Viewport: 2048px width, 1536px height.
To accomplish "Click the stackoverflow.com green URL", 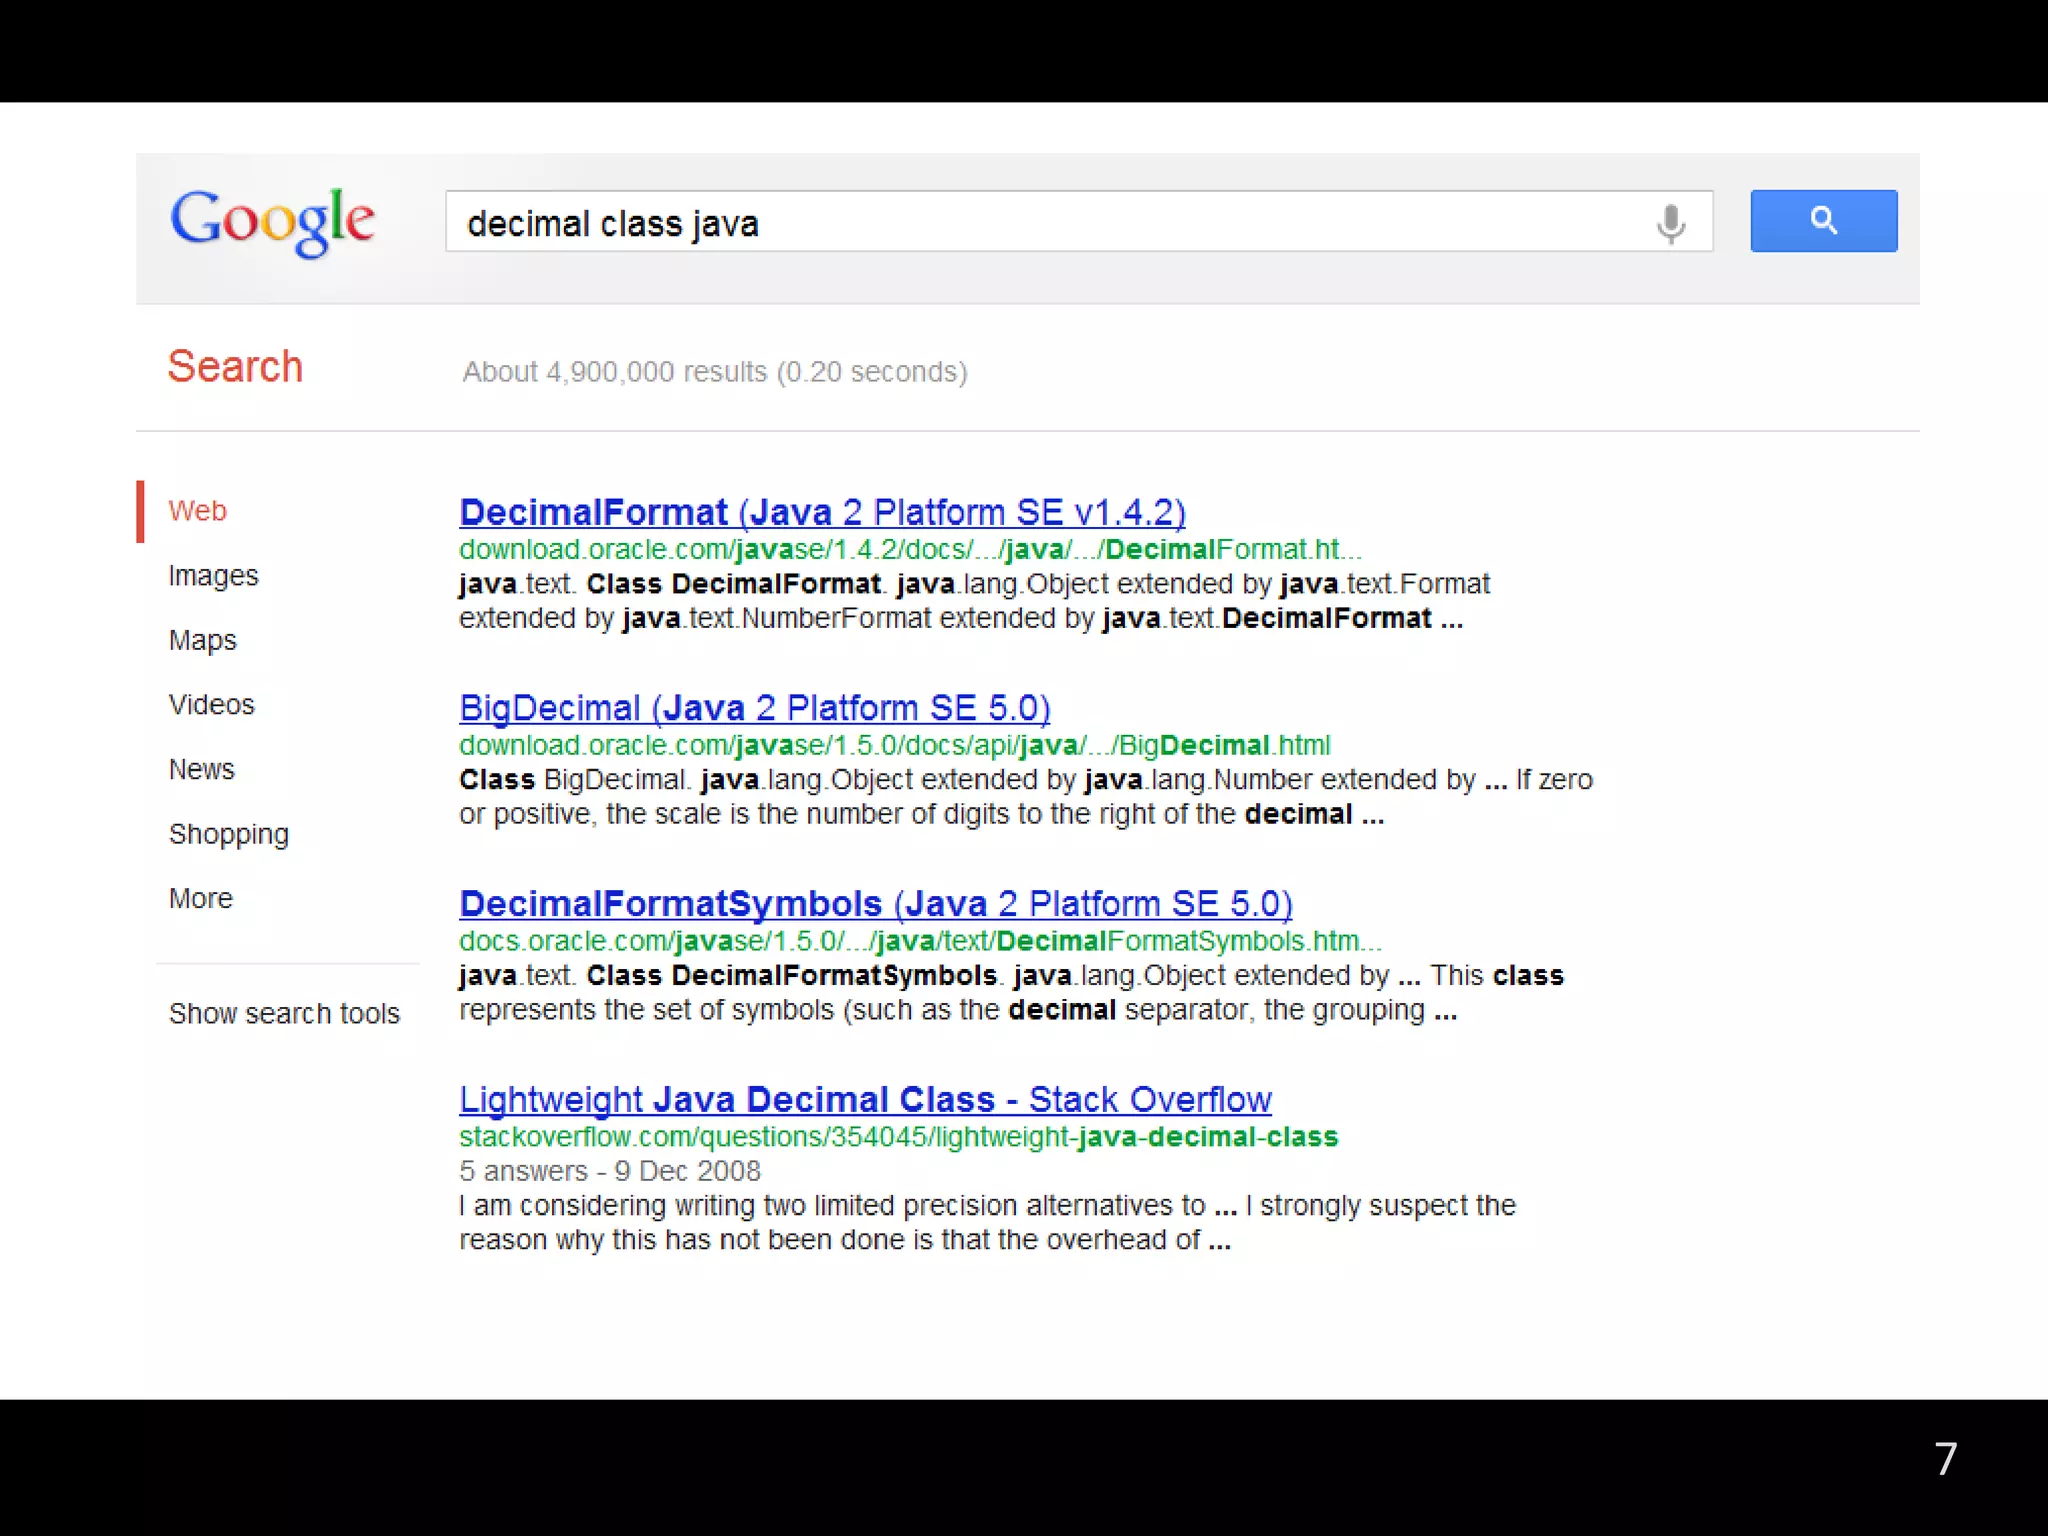I will [897, 1137].
